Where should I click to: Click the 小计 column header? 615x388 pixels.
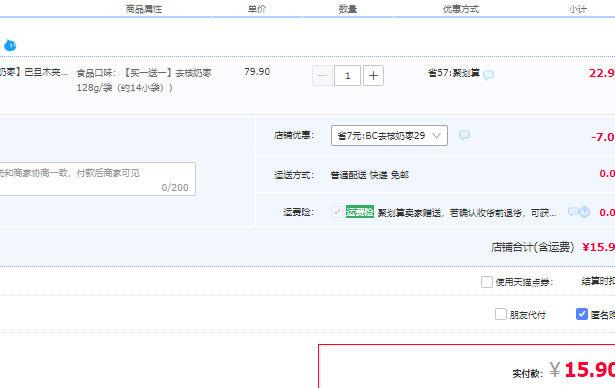coord(578,9)
